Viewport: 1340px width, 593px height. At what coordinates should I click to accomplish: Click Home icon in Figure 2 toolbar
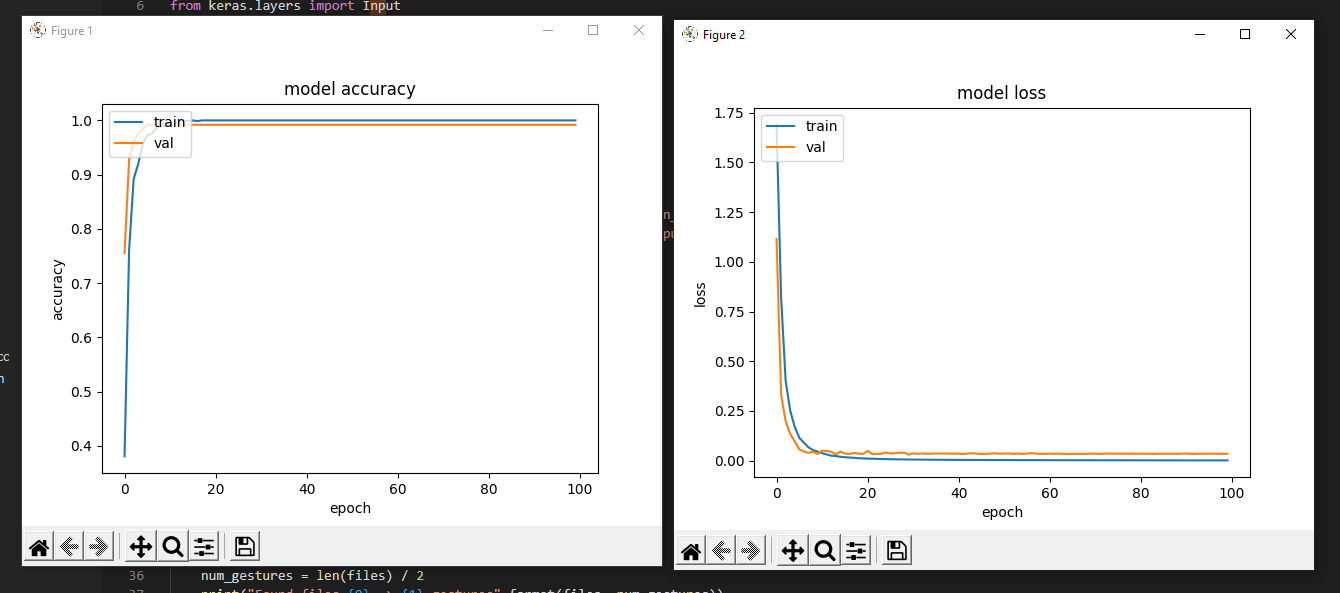pos(691,551)
